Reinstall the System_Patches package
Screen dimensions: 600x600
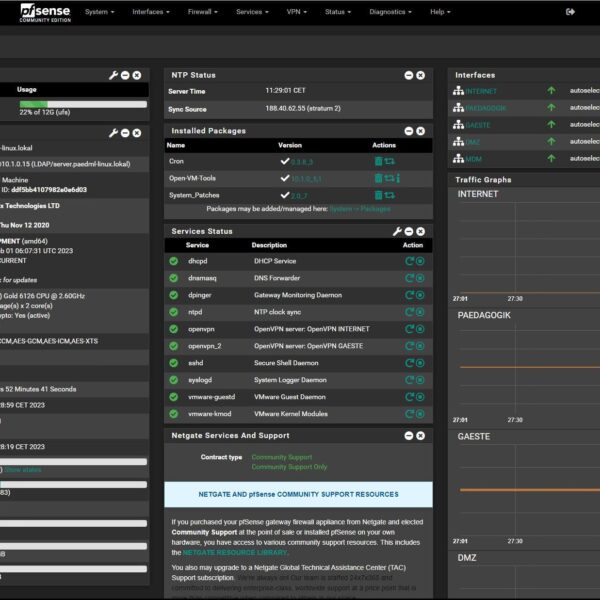(x=390, y=196)
